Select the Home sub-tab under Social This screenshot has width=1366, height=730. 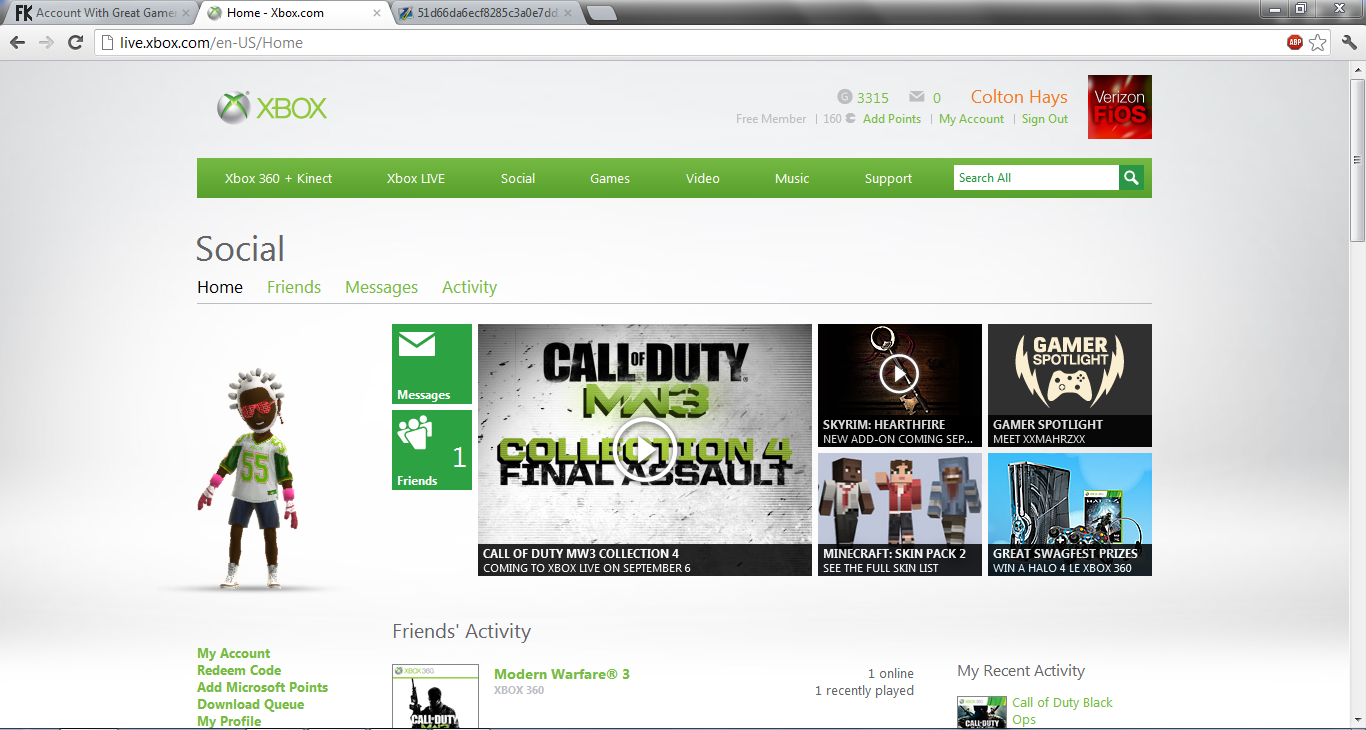(x=220, y=287)
